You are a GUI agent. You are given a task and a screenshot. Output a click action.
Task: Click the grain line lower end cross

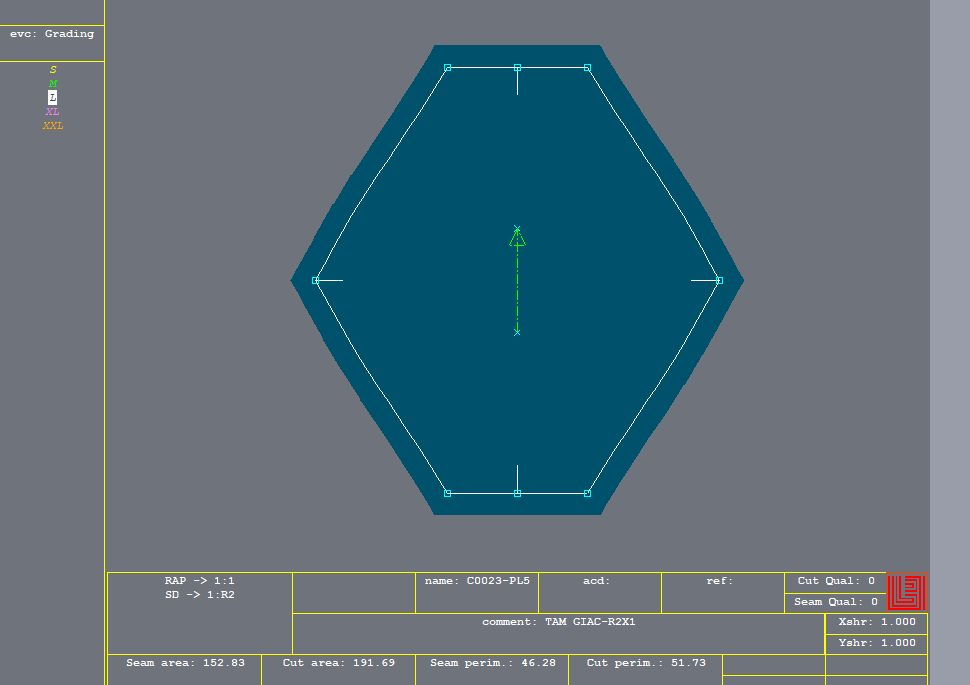pyautogui.click(x=517, y=332)
